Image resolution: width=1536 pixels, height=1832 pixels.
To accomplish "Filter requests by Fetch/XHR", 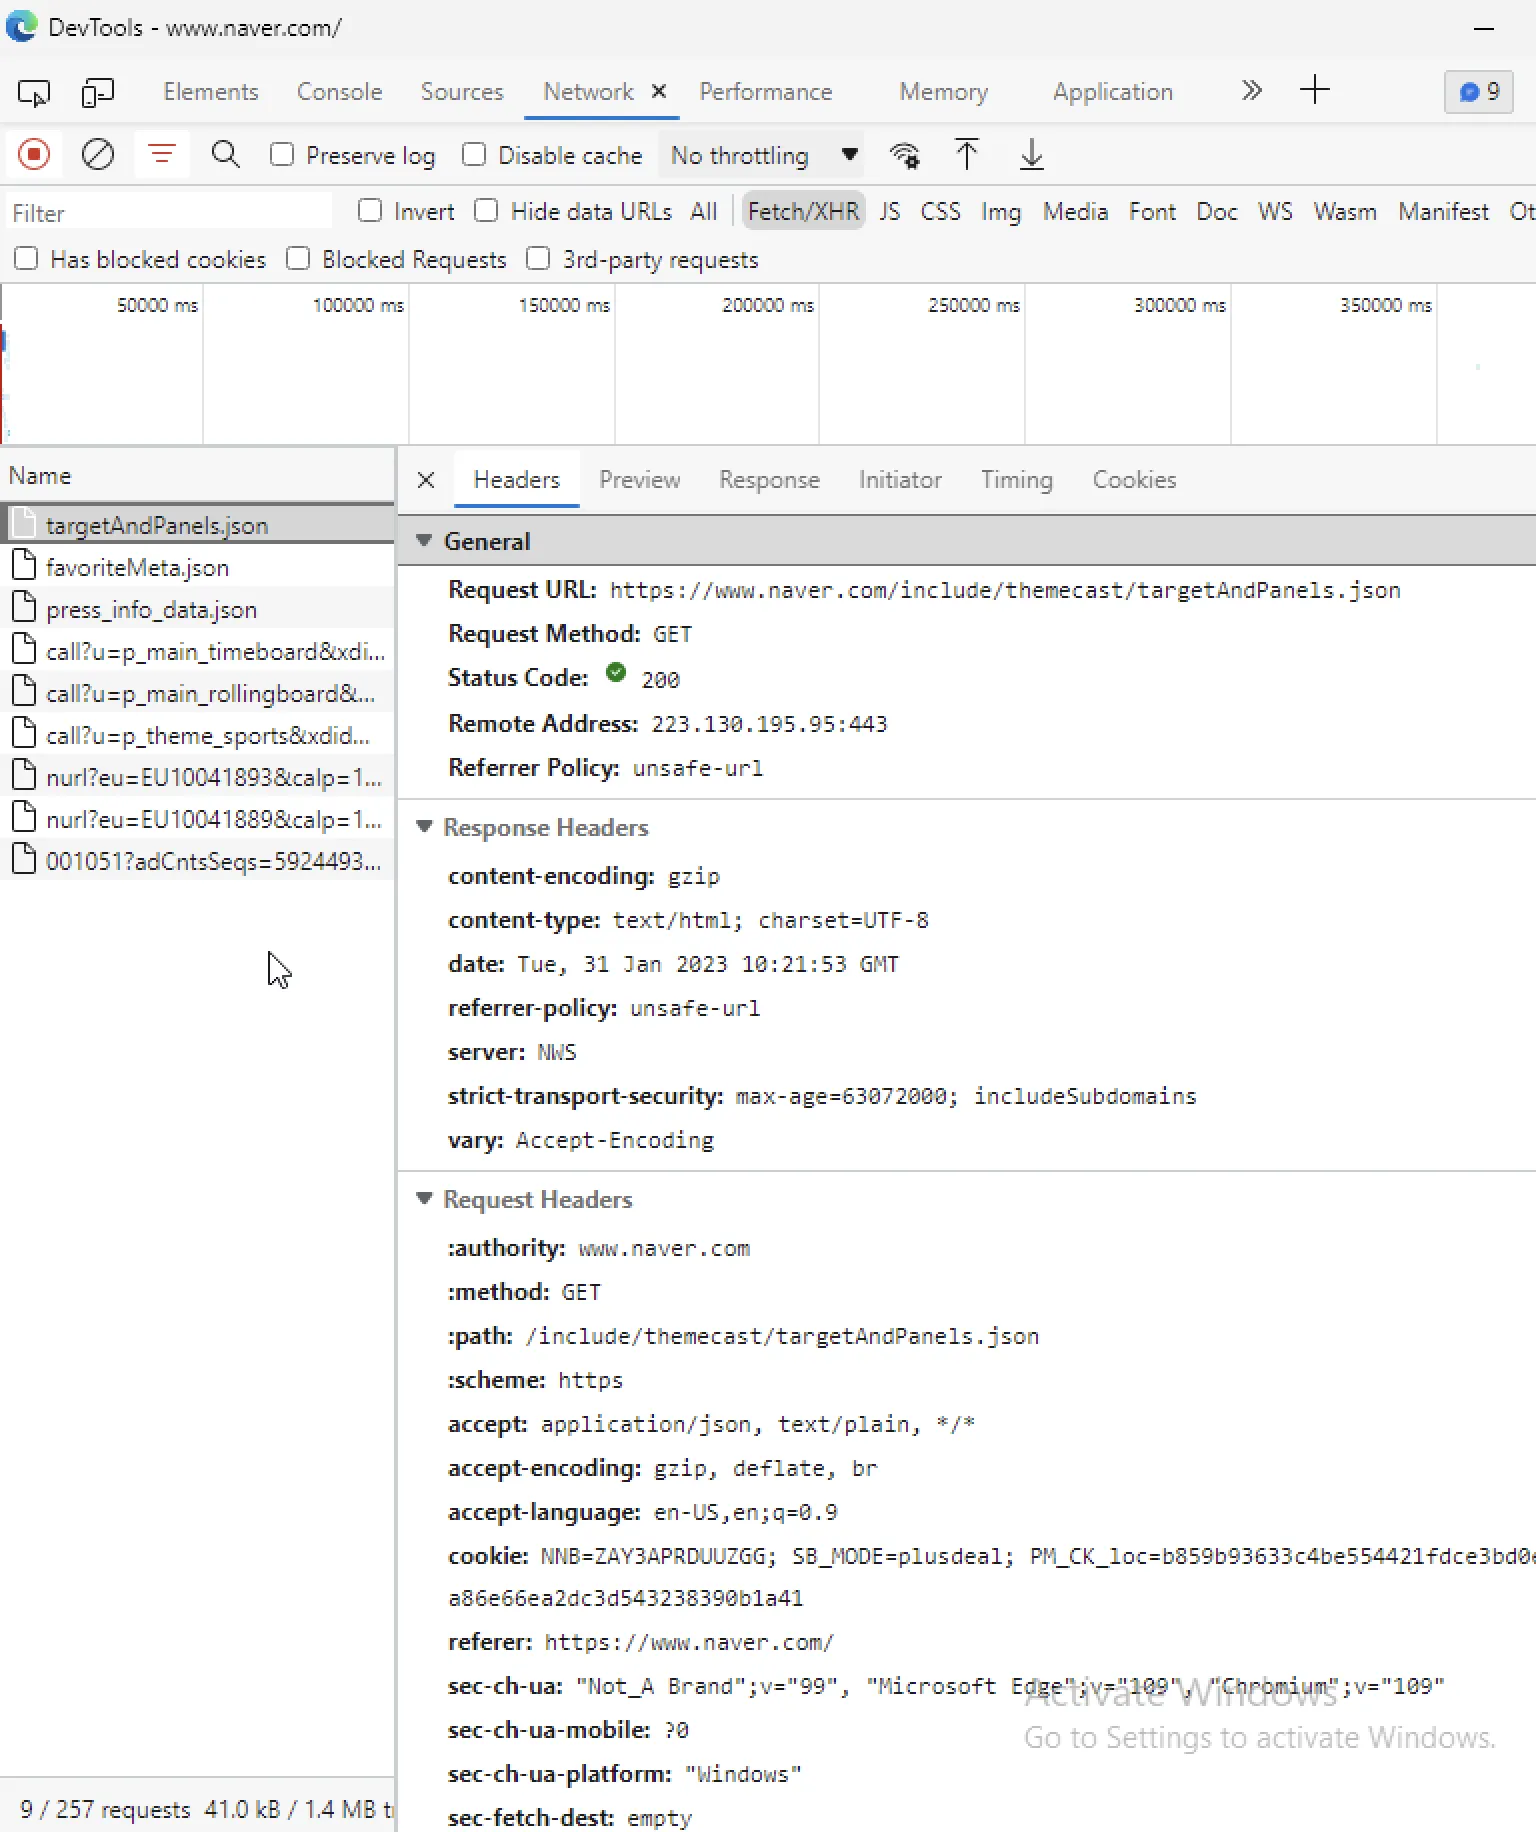I will [x=803, y=212].
